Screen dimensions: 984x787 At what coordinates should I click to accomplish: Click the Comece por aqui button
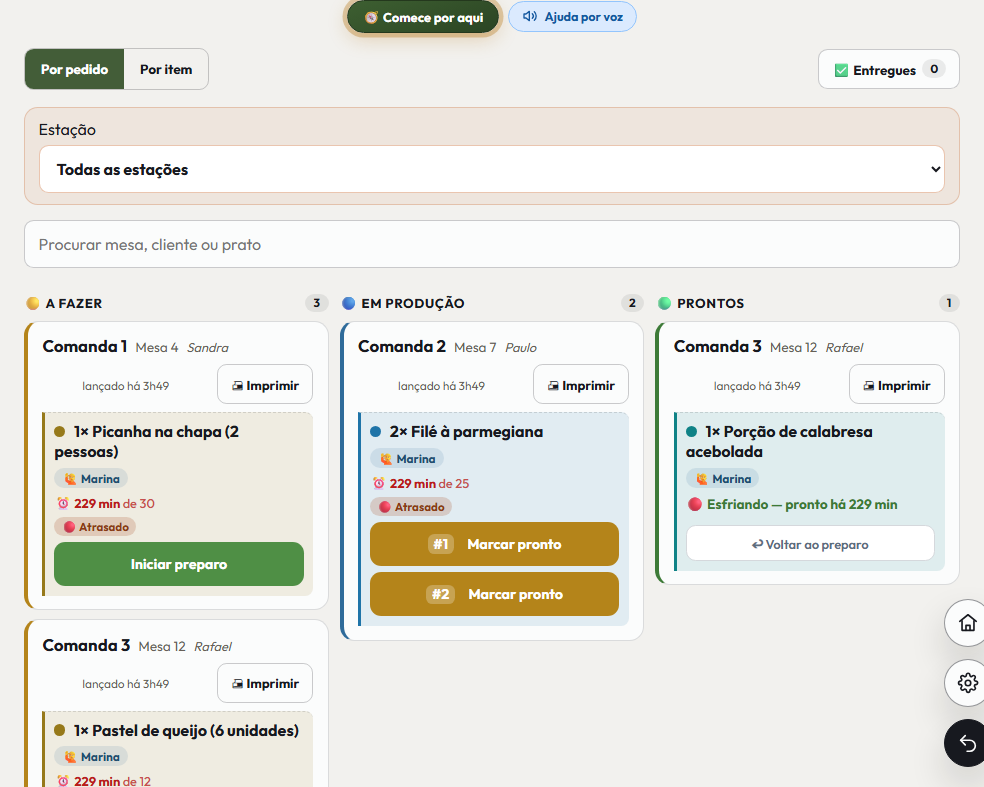point(423,18)
